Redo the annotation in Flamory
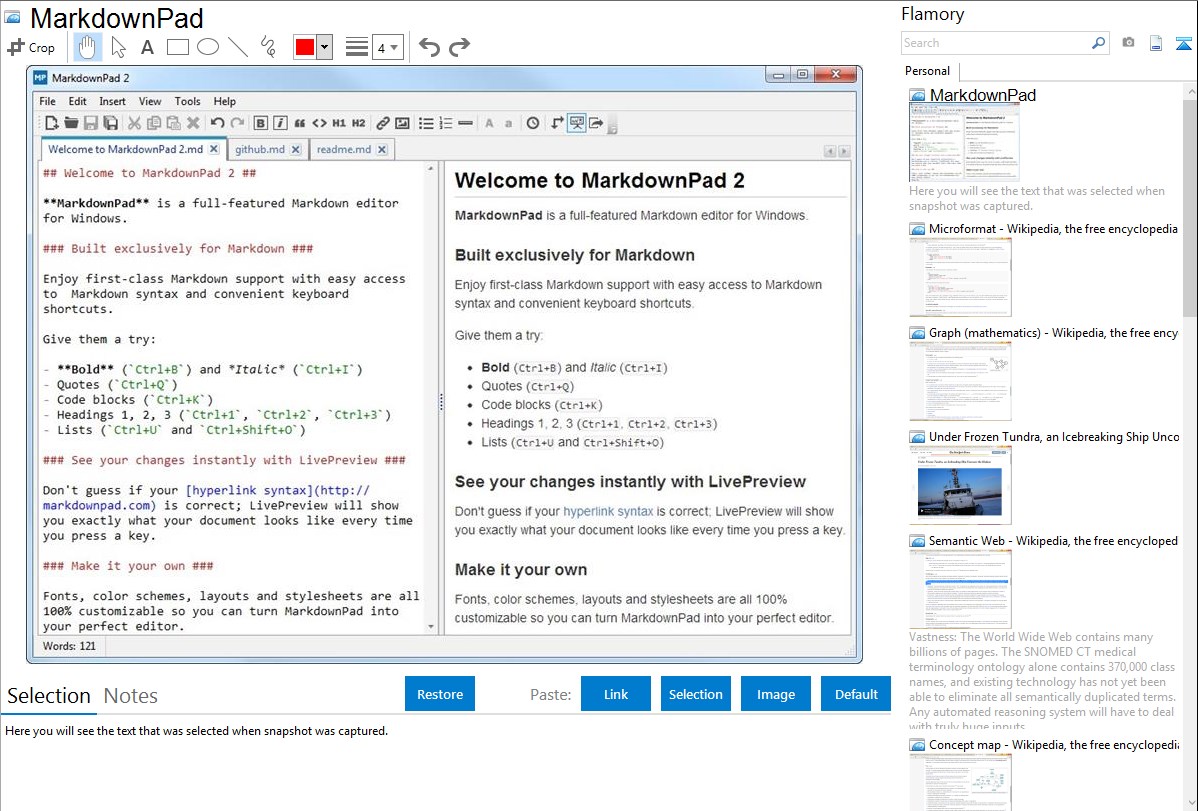Screen dimensions: 1198x811 pos(459,47)
